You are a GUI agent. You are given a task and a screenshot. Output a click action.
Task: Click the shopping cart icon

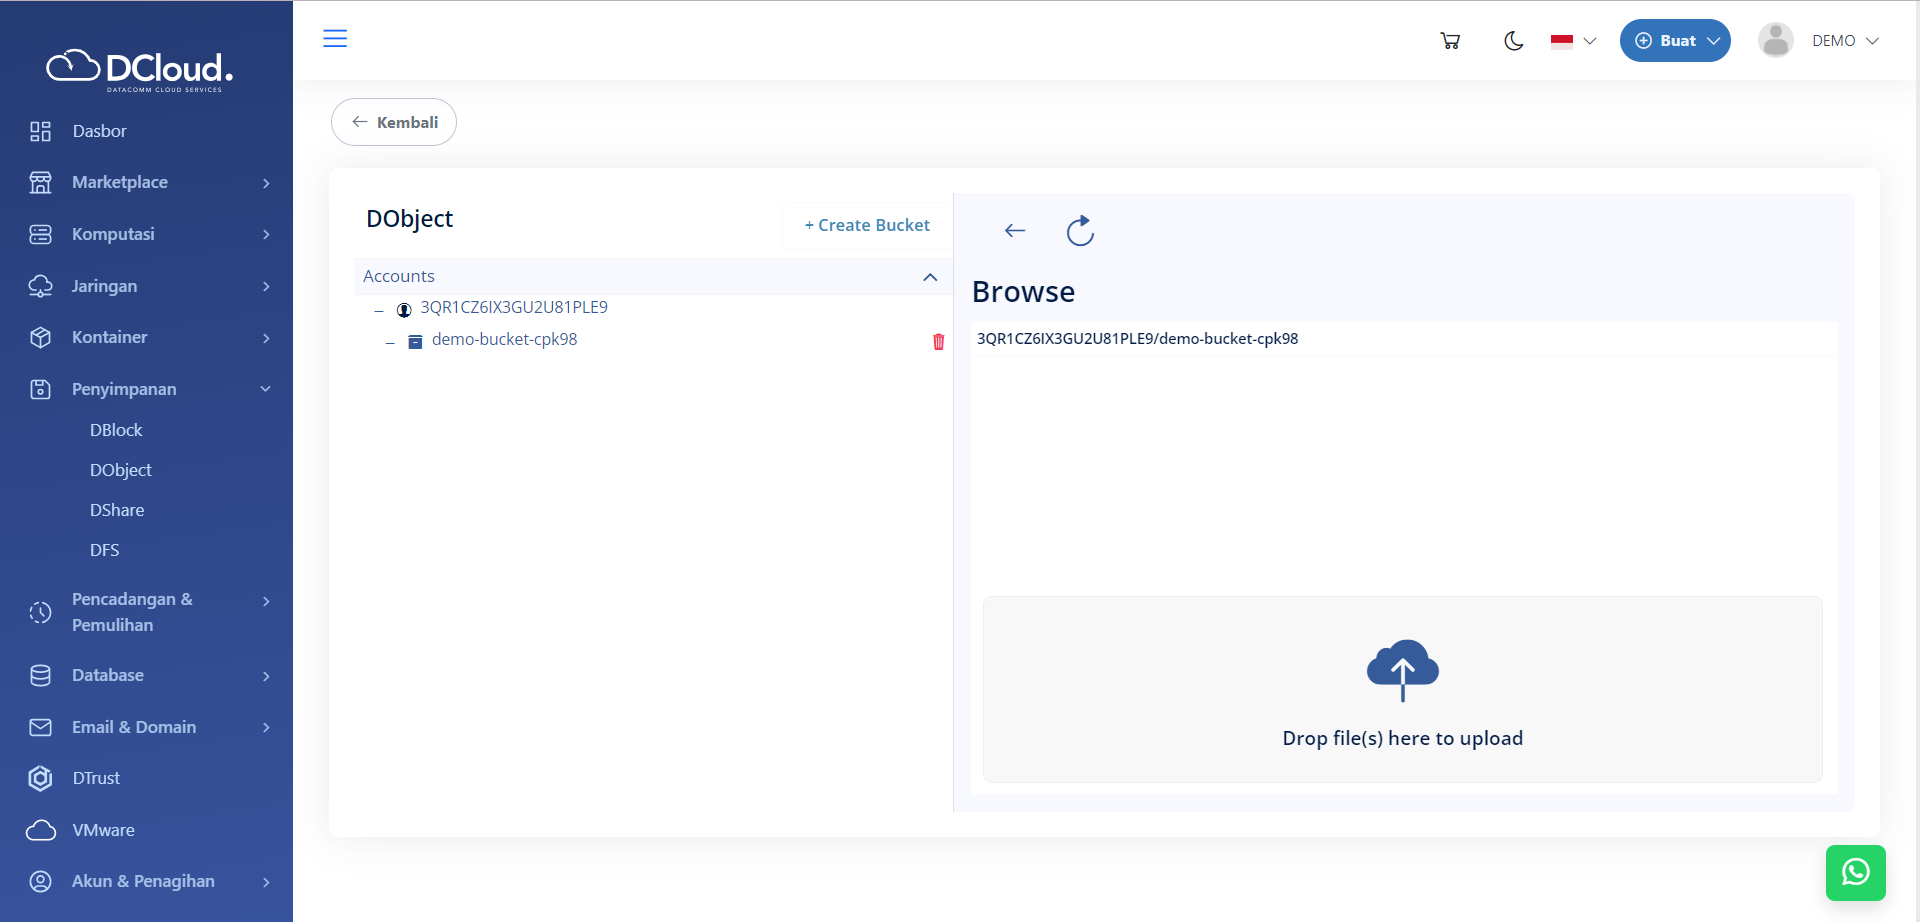[1450, 41]
